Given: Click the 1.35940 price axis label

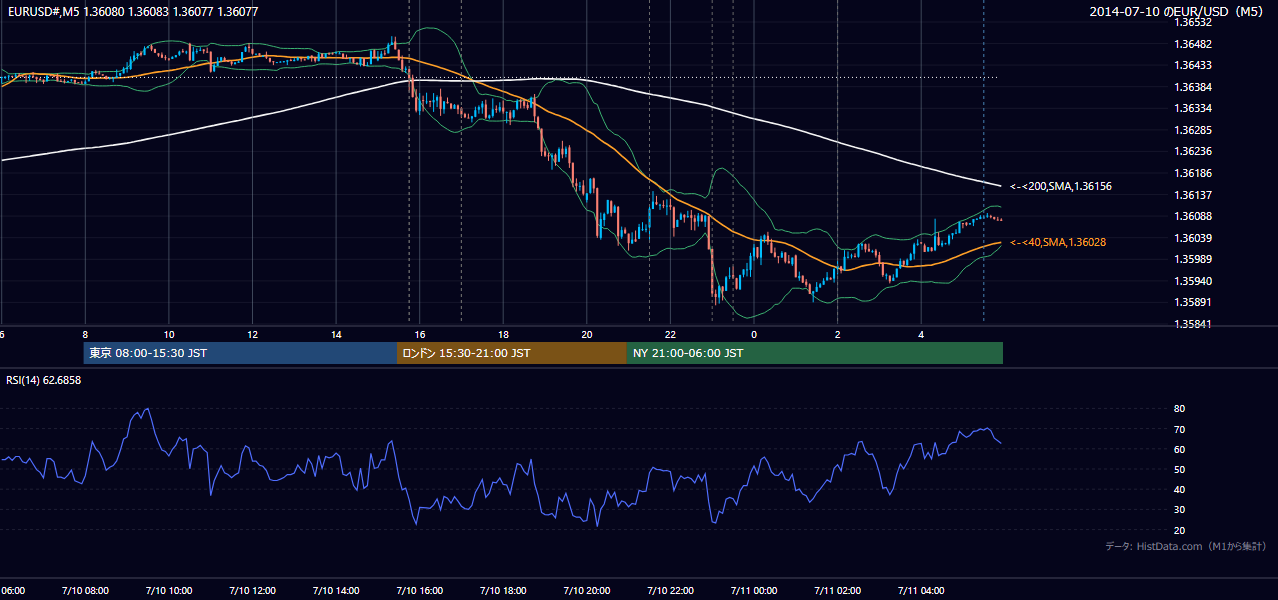Looking at the screenshot, I should point(1193,281).
